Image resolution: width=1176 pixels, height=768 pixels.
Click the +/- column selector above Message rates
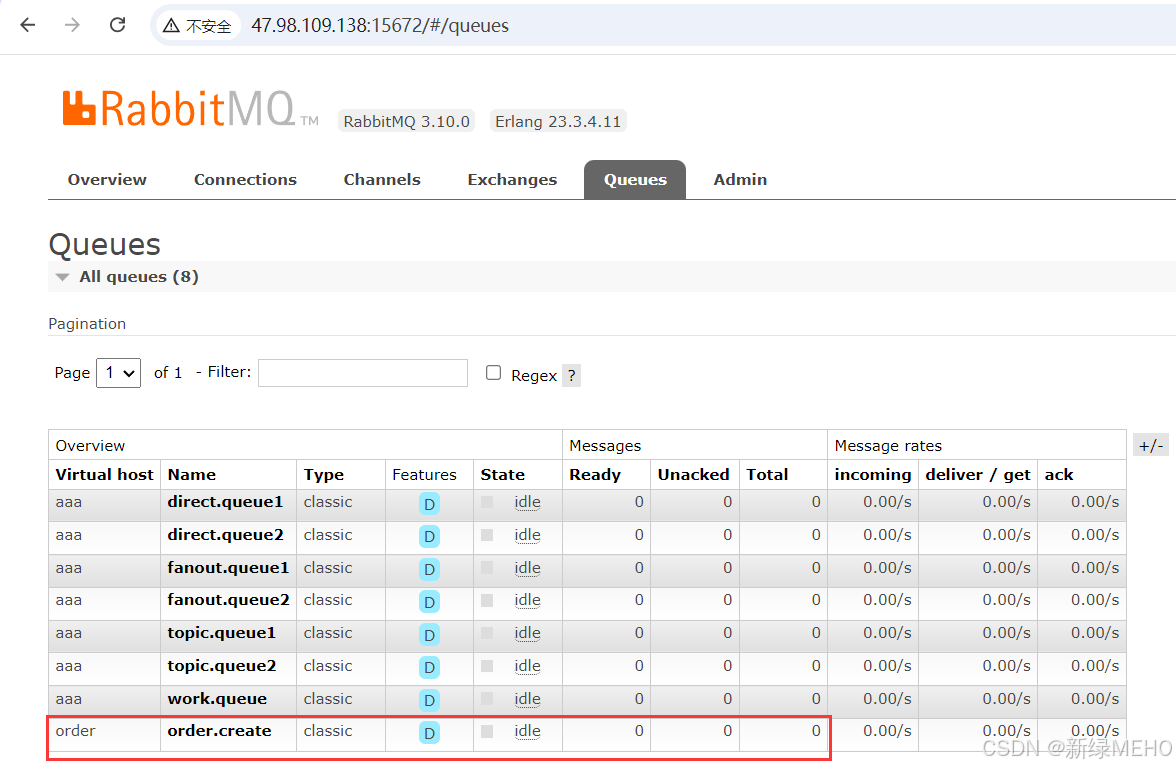tap(1150, 444)
